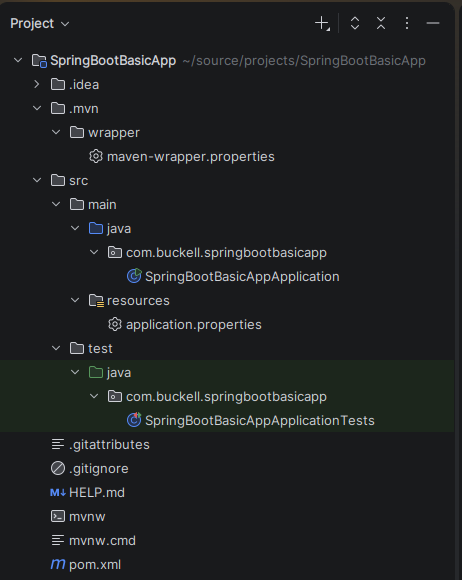Collapse the java folder under test
This screenshot has width=462, height=580.
tap(75, 372)
